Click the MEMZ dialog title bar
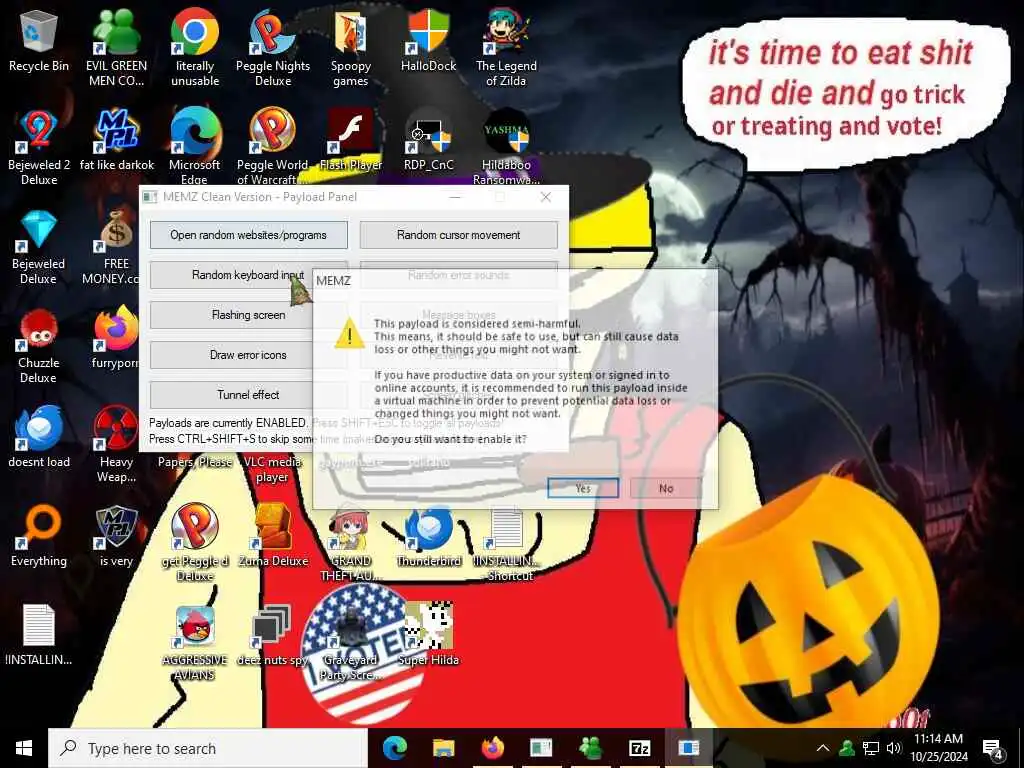The width and height of the screenshot is (1024, 768). pyautogui.click(x=515, y=281)
